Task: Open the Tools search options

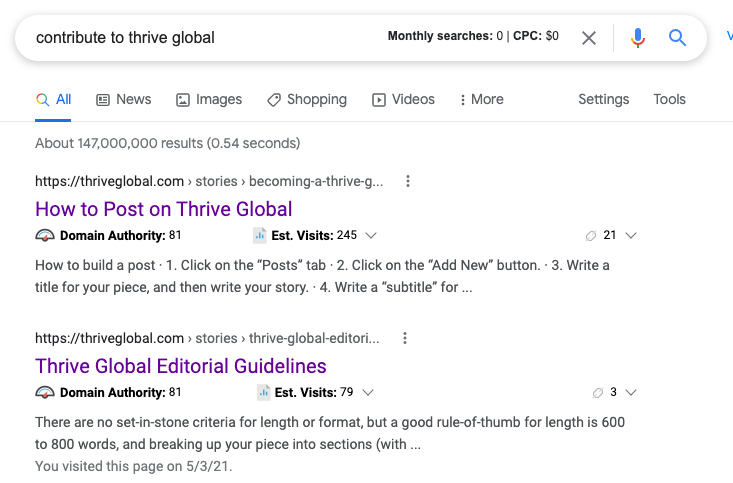Action: click(x=669, y=100)
